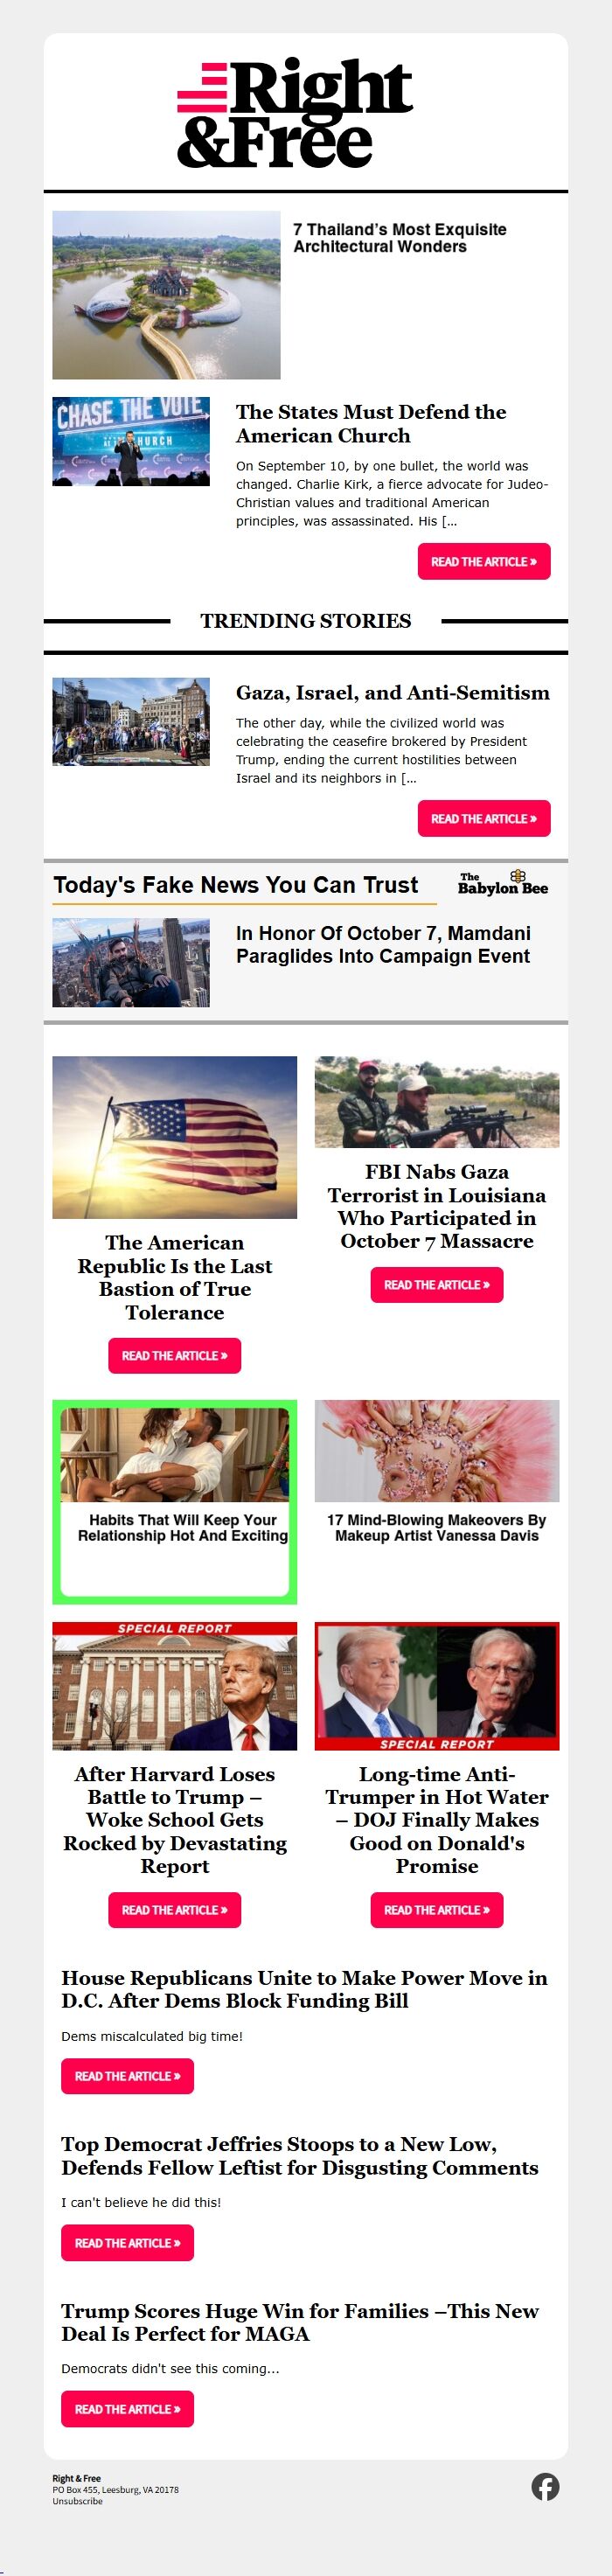Read The American Republic article button
Image resolution: width=612 pixels, height=2576 pixels.
point(175,1356)
